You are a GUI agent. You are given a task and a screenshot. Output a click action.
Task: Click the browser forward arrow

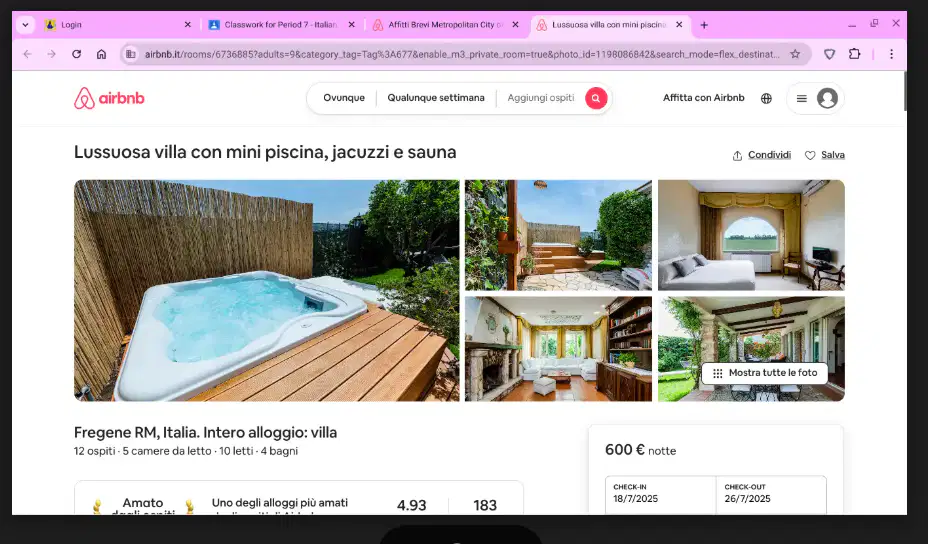(x=51, y=54)
